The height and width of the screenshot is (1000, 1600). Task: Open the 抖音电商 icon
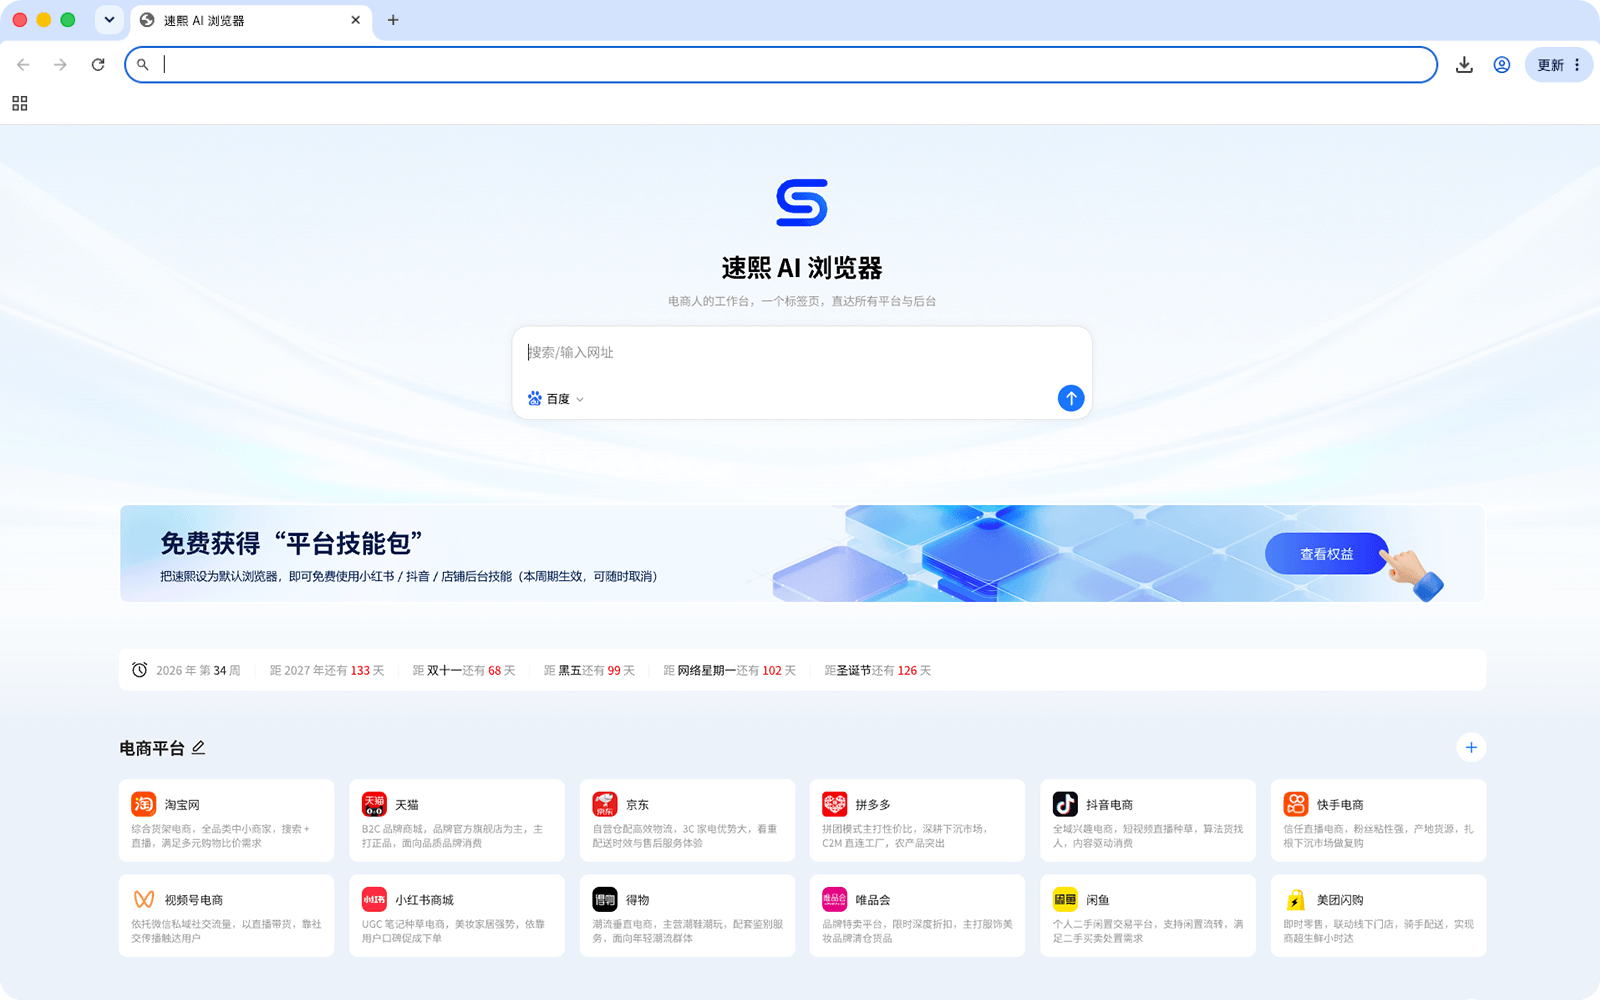[1065, 804]
